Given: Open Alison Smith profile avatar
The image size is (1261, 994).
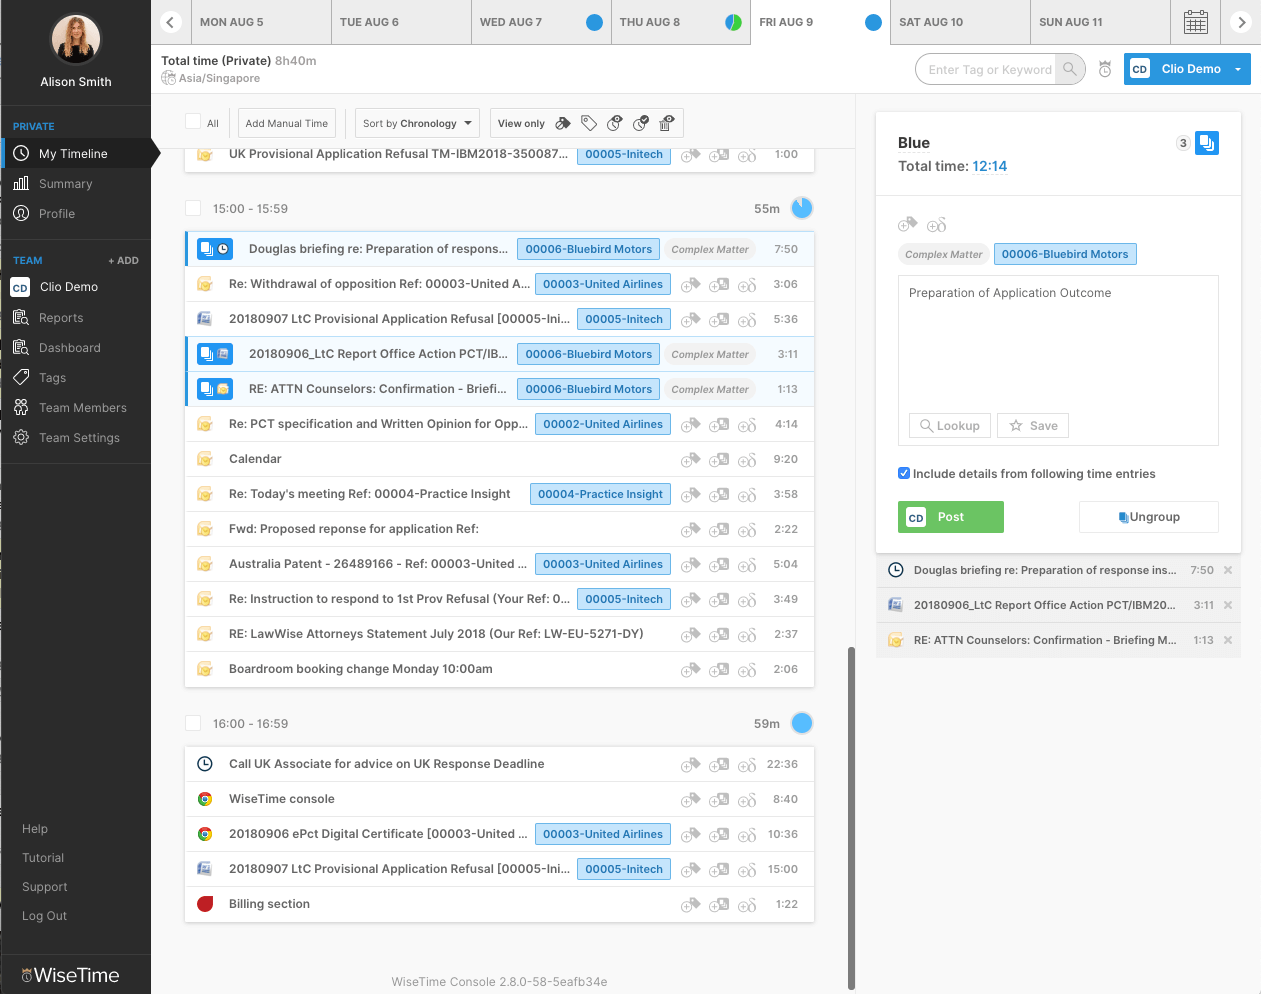Looking at the screenshot, I should tap(76, 39).
